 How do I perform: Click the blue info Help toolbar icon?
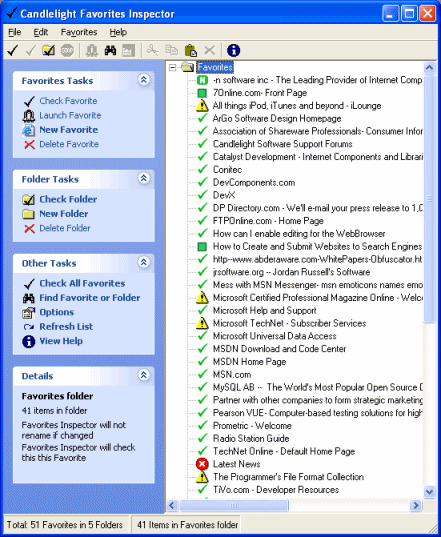click(234, 51)
